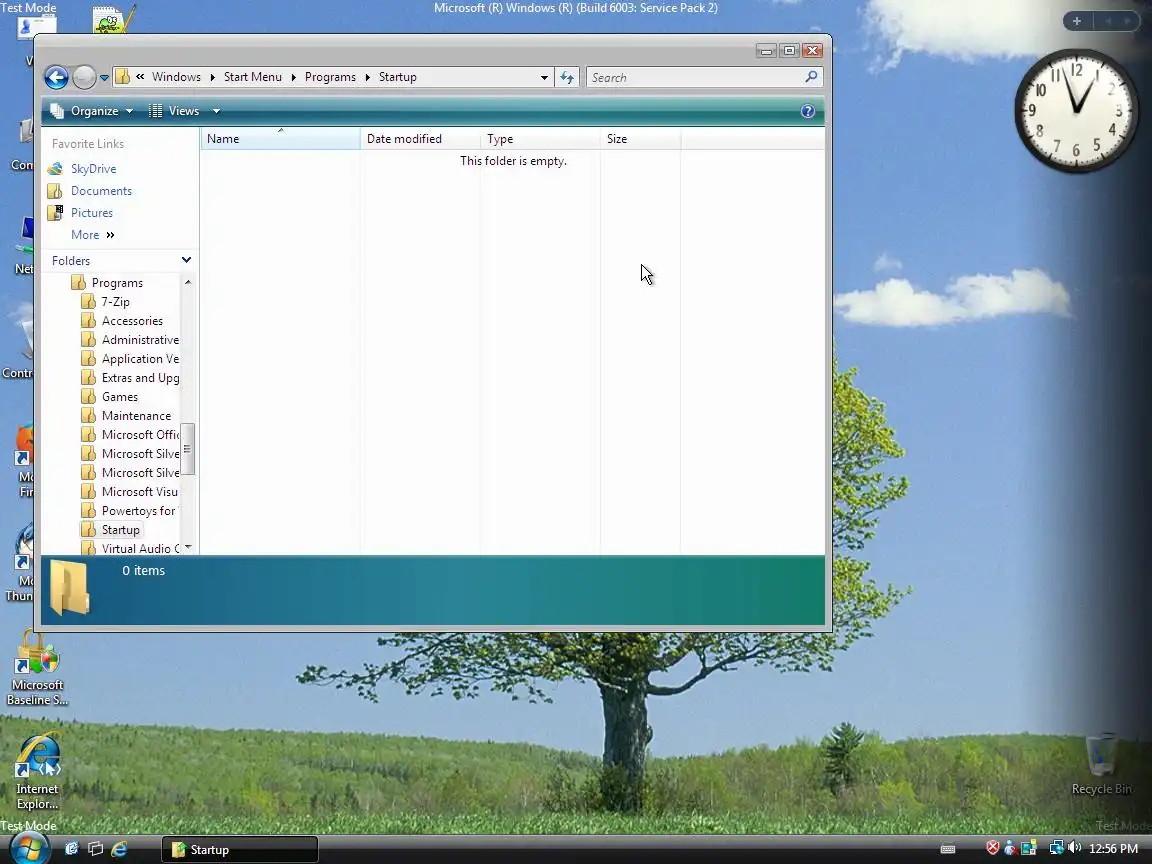Click the keyboard icon in the taskbar
1152x864 pixels.
tap(948, 849)
